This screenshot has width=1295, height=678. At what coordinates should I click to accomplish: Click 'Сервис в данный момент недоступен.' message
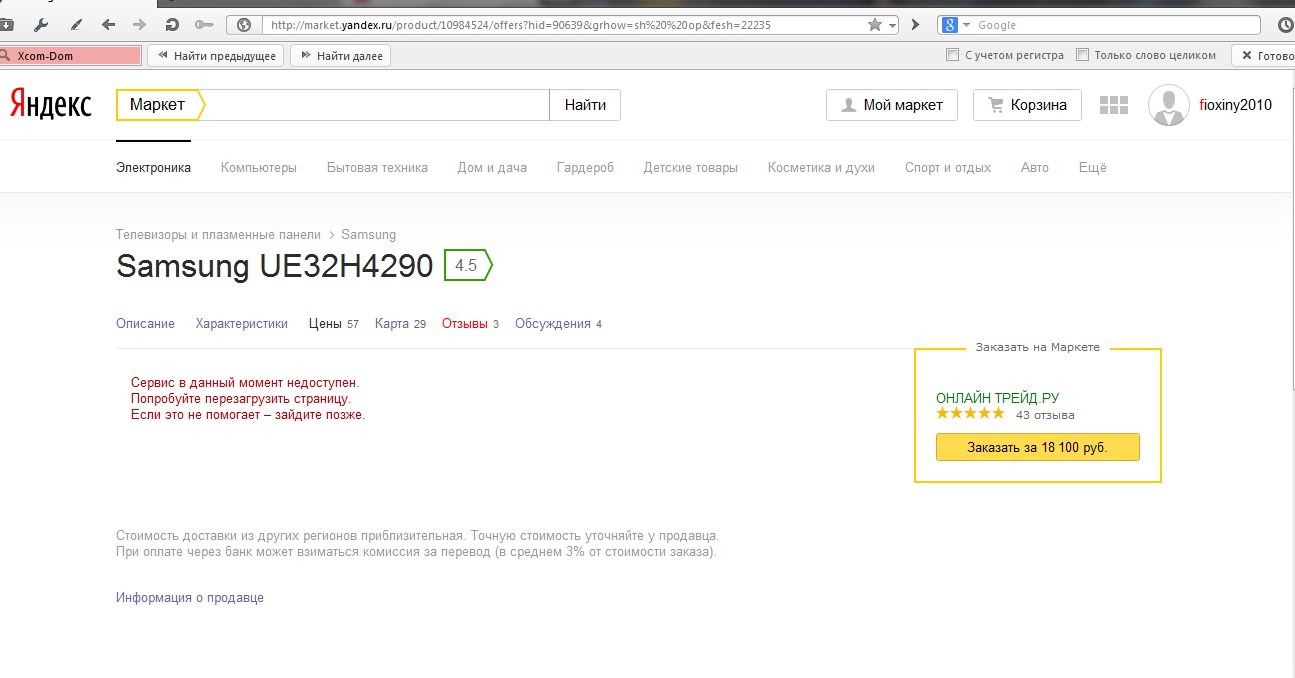(x=245, y=383)
